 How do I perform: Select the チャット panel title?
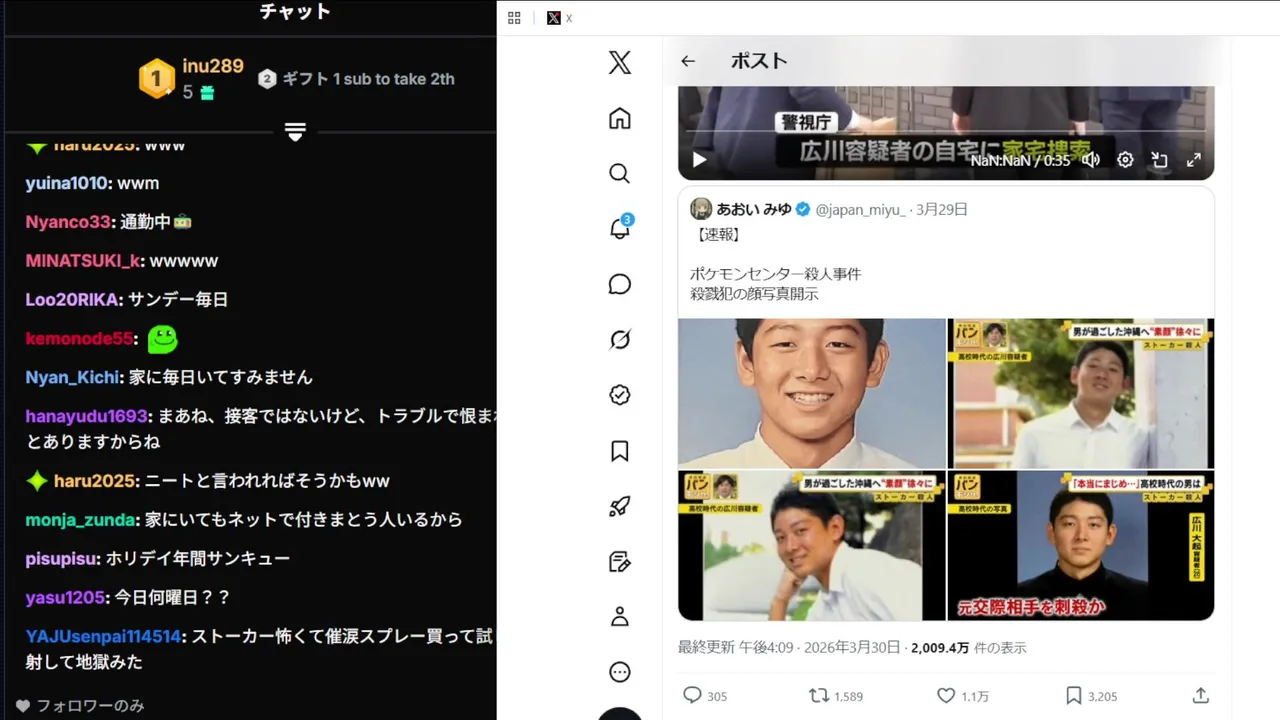click(x=295, y=12)
